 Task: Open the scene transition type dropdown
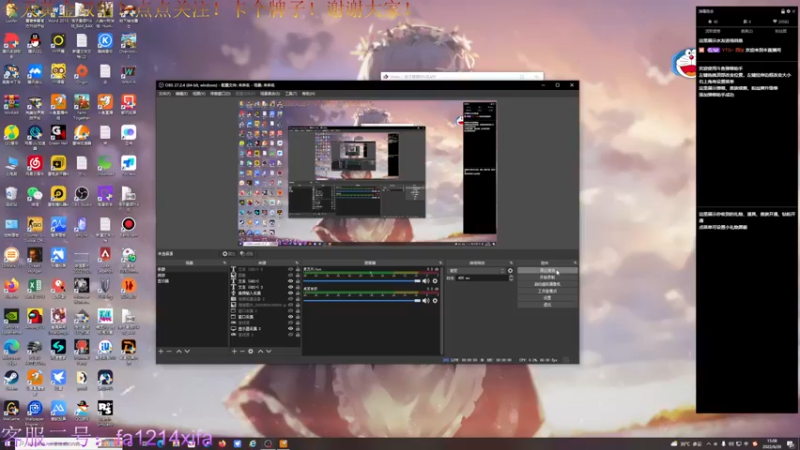[x=477, y=271]
